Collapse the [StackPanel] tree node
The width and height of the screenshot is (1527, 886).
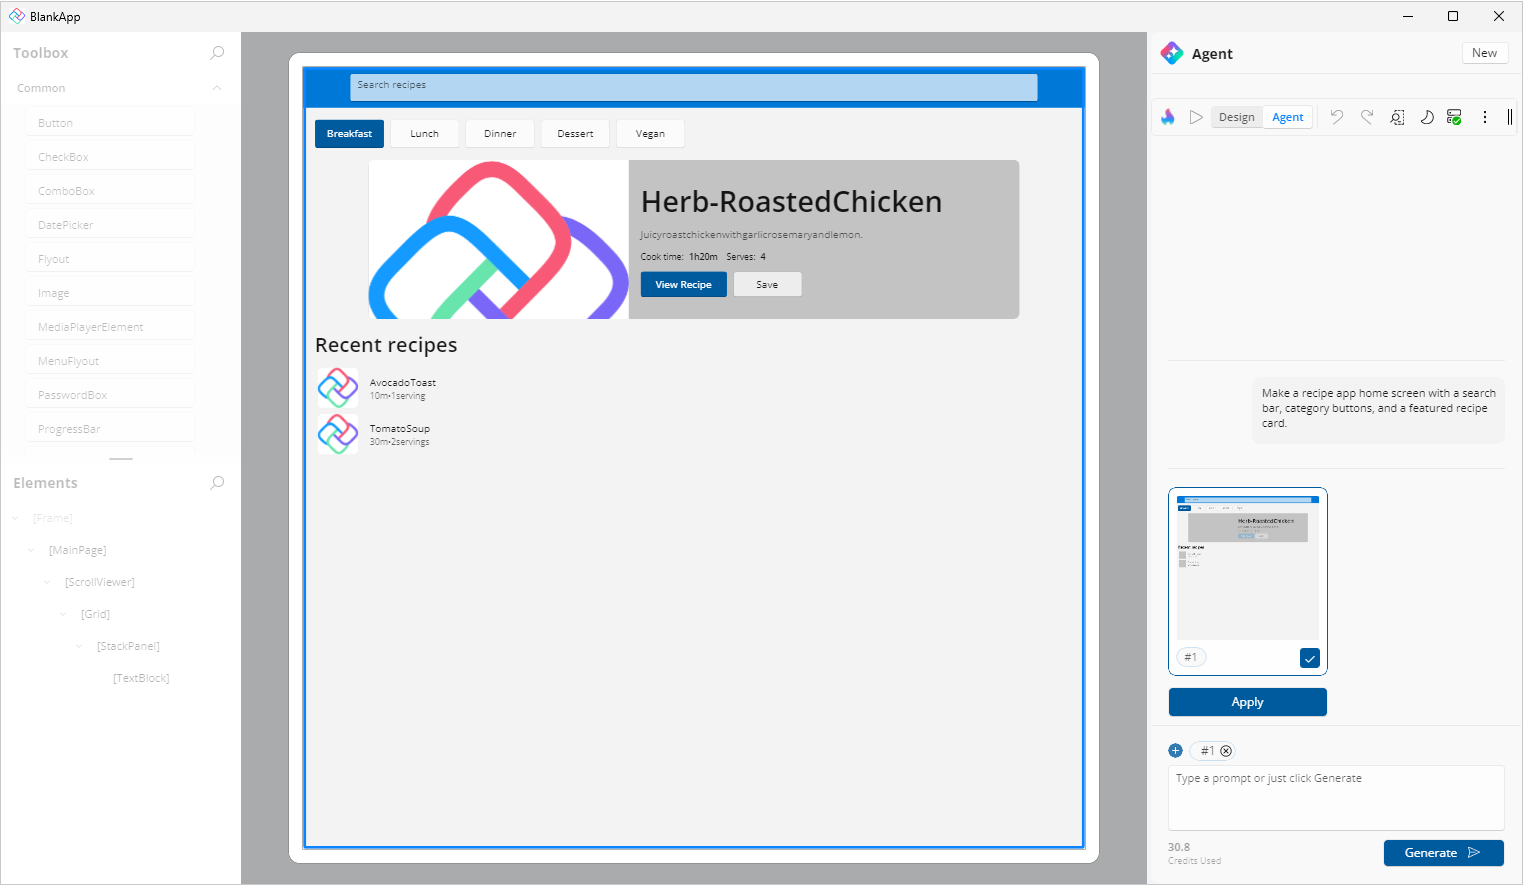coord(80,646)
